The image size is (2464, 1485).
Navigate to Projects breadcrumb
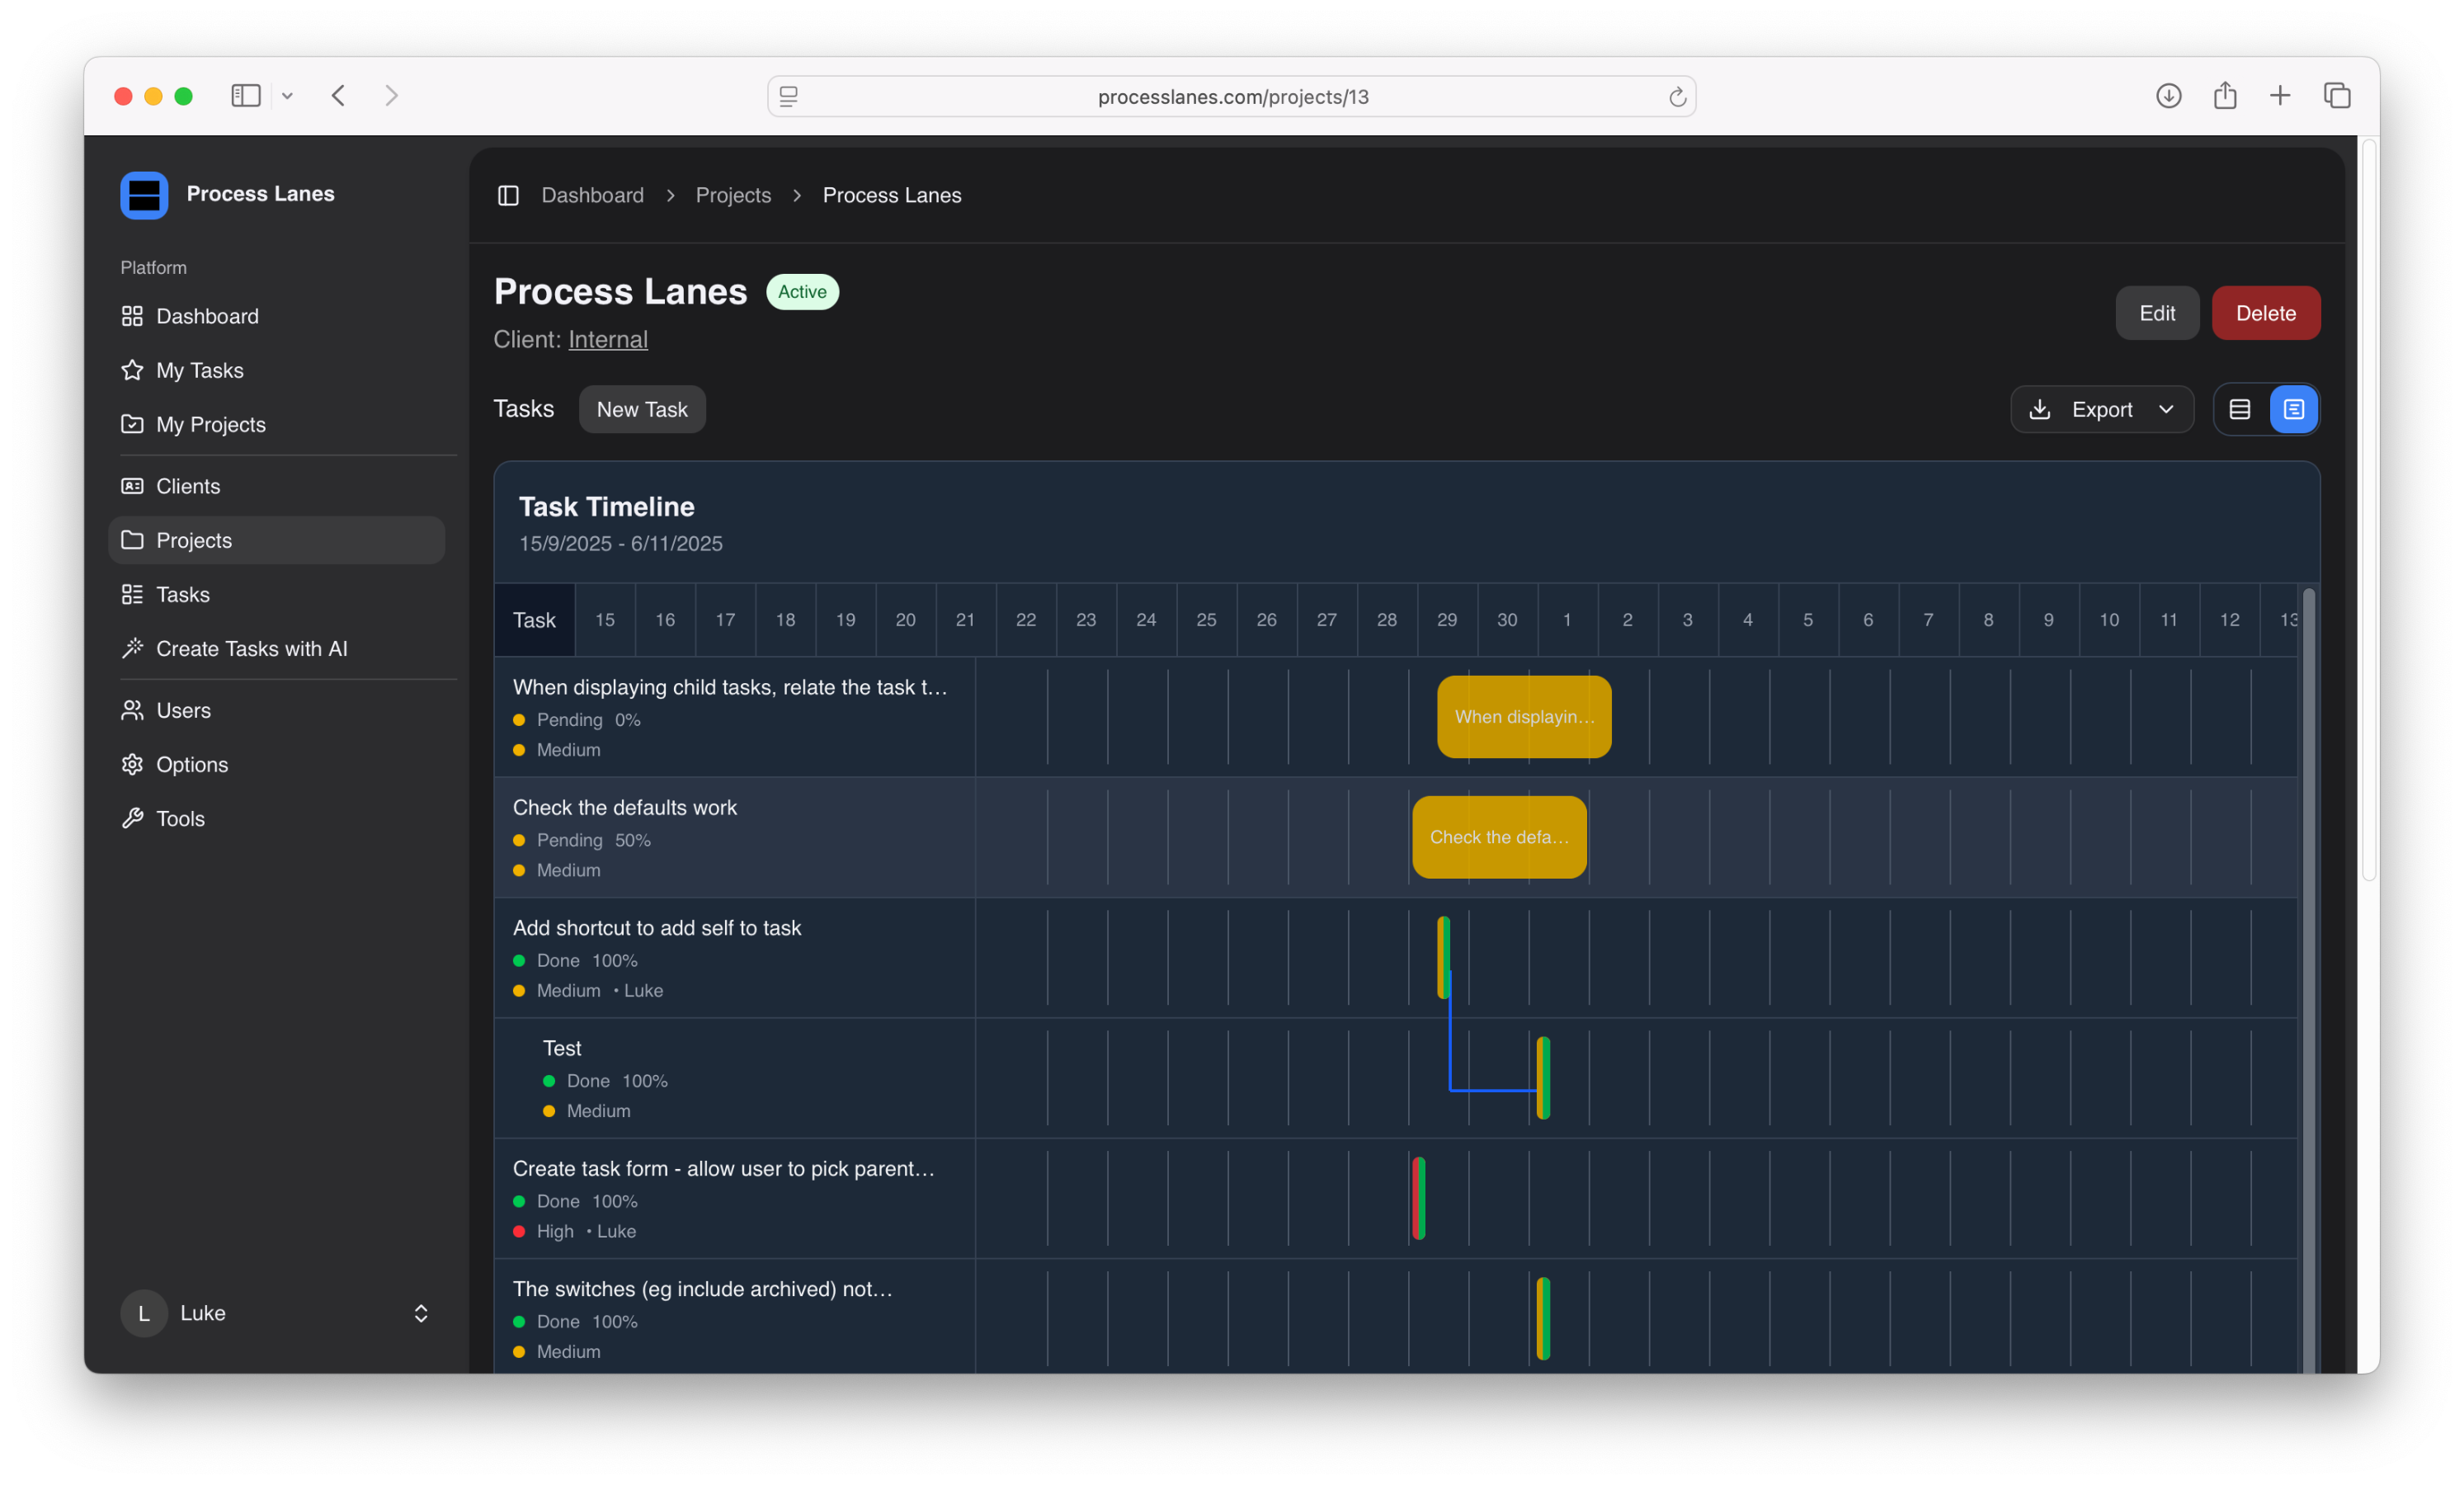[733, 195]
